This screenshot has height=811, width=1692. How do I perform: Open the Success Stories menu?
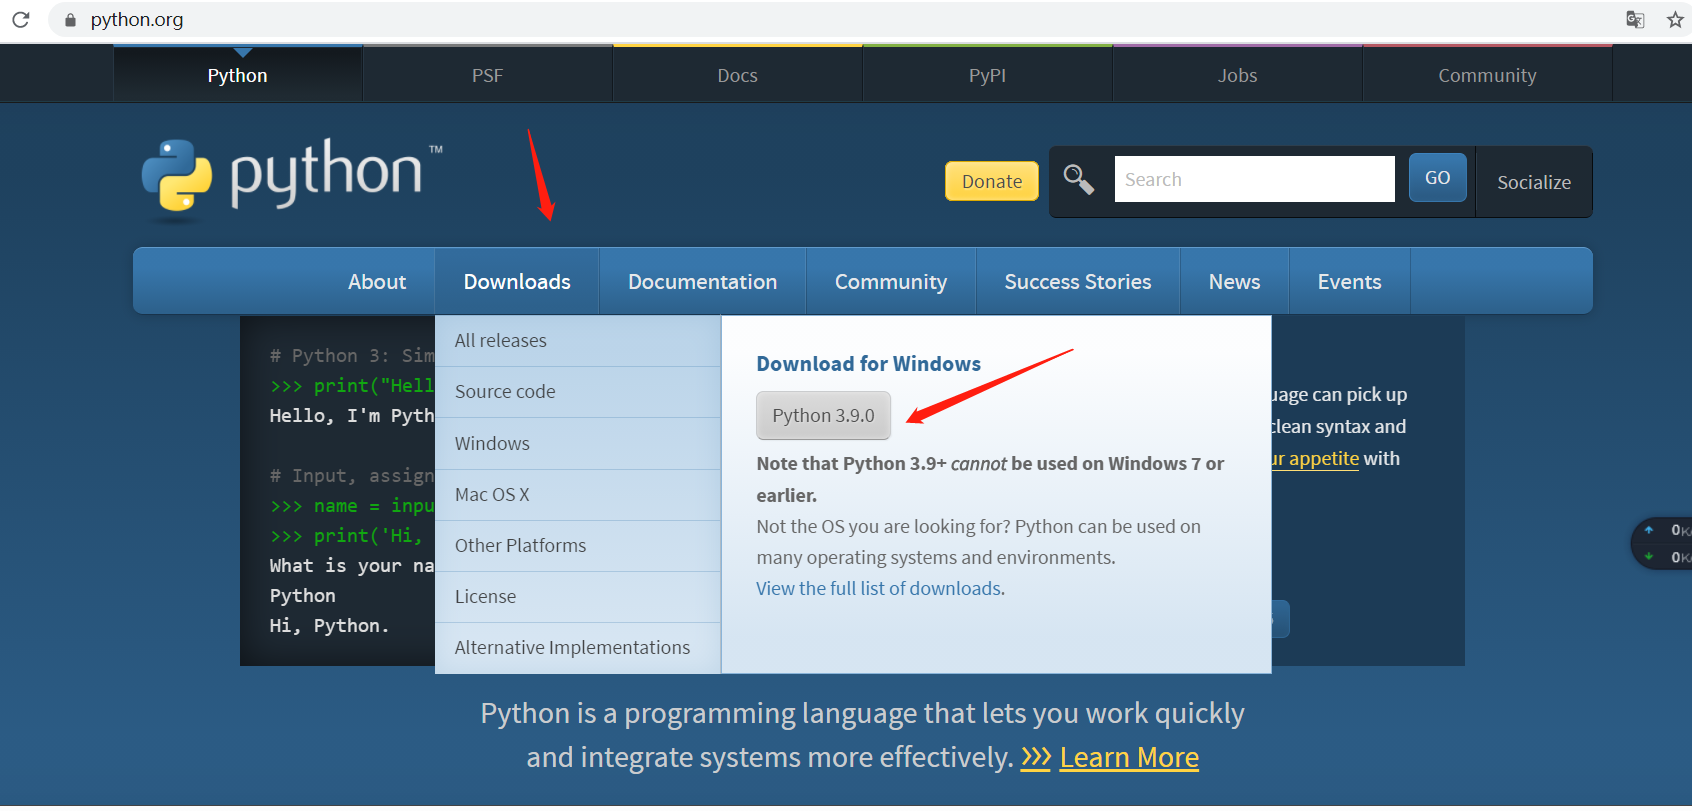1078,282
